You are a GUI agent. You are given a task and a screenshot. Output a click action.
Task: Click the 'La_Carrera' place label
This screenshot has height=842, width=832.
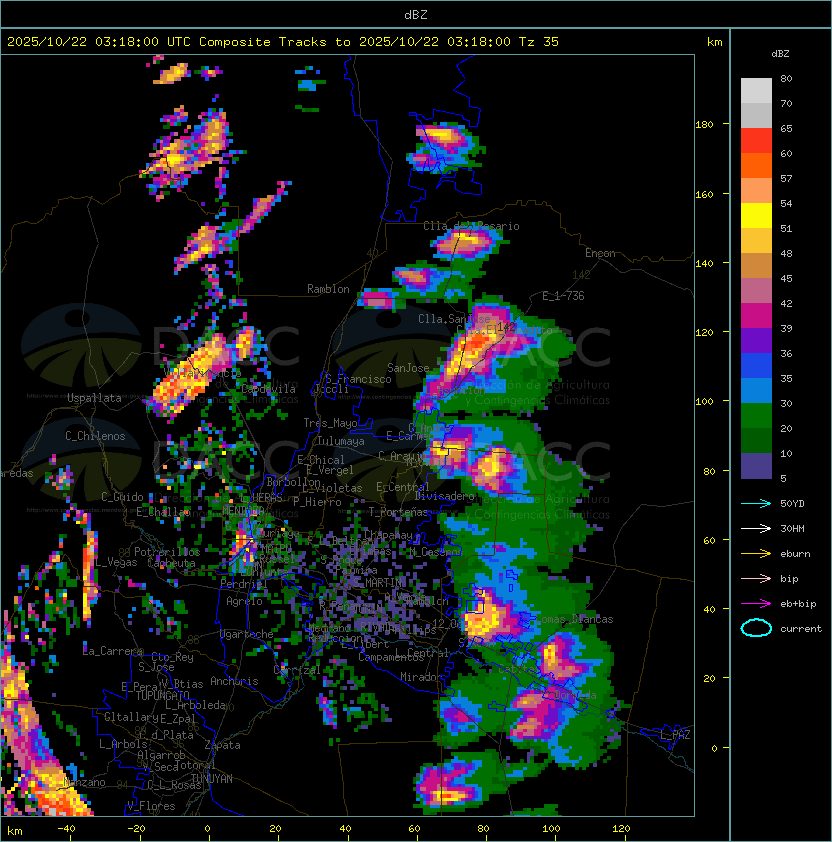[x=113, y=651]
